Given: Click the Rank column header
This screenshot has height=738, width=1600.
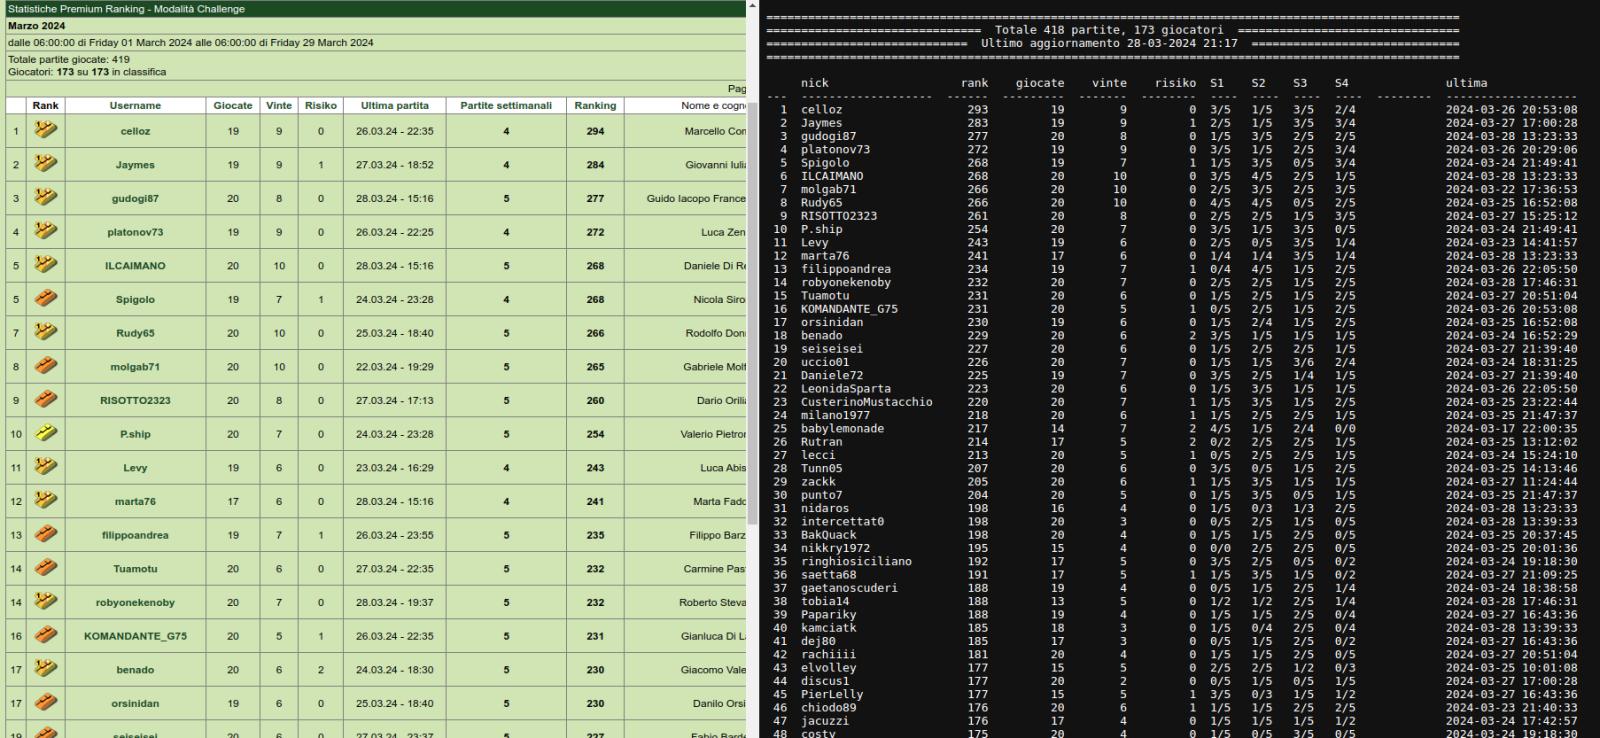Looking at the screenshot, I should pyautogui.click(x=45, y=105).
